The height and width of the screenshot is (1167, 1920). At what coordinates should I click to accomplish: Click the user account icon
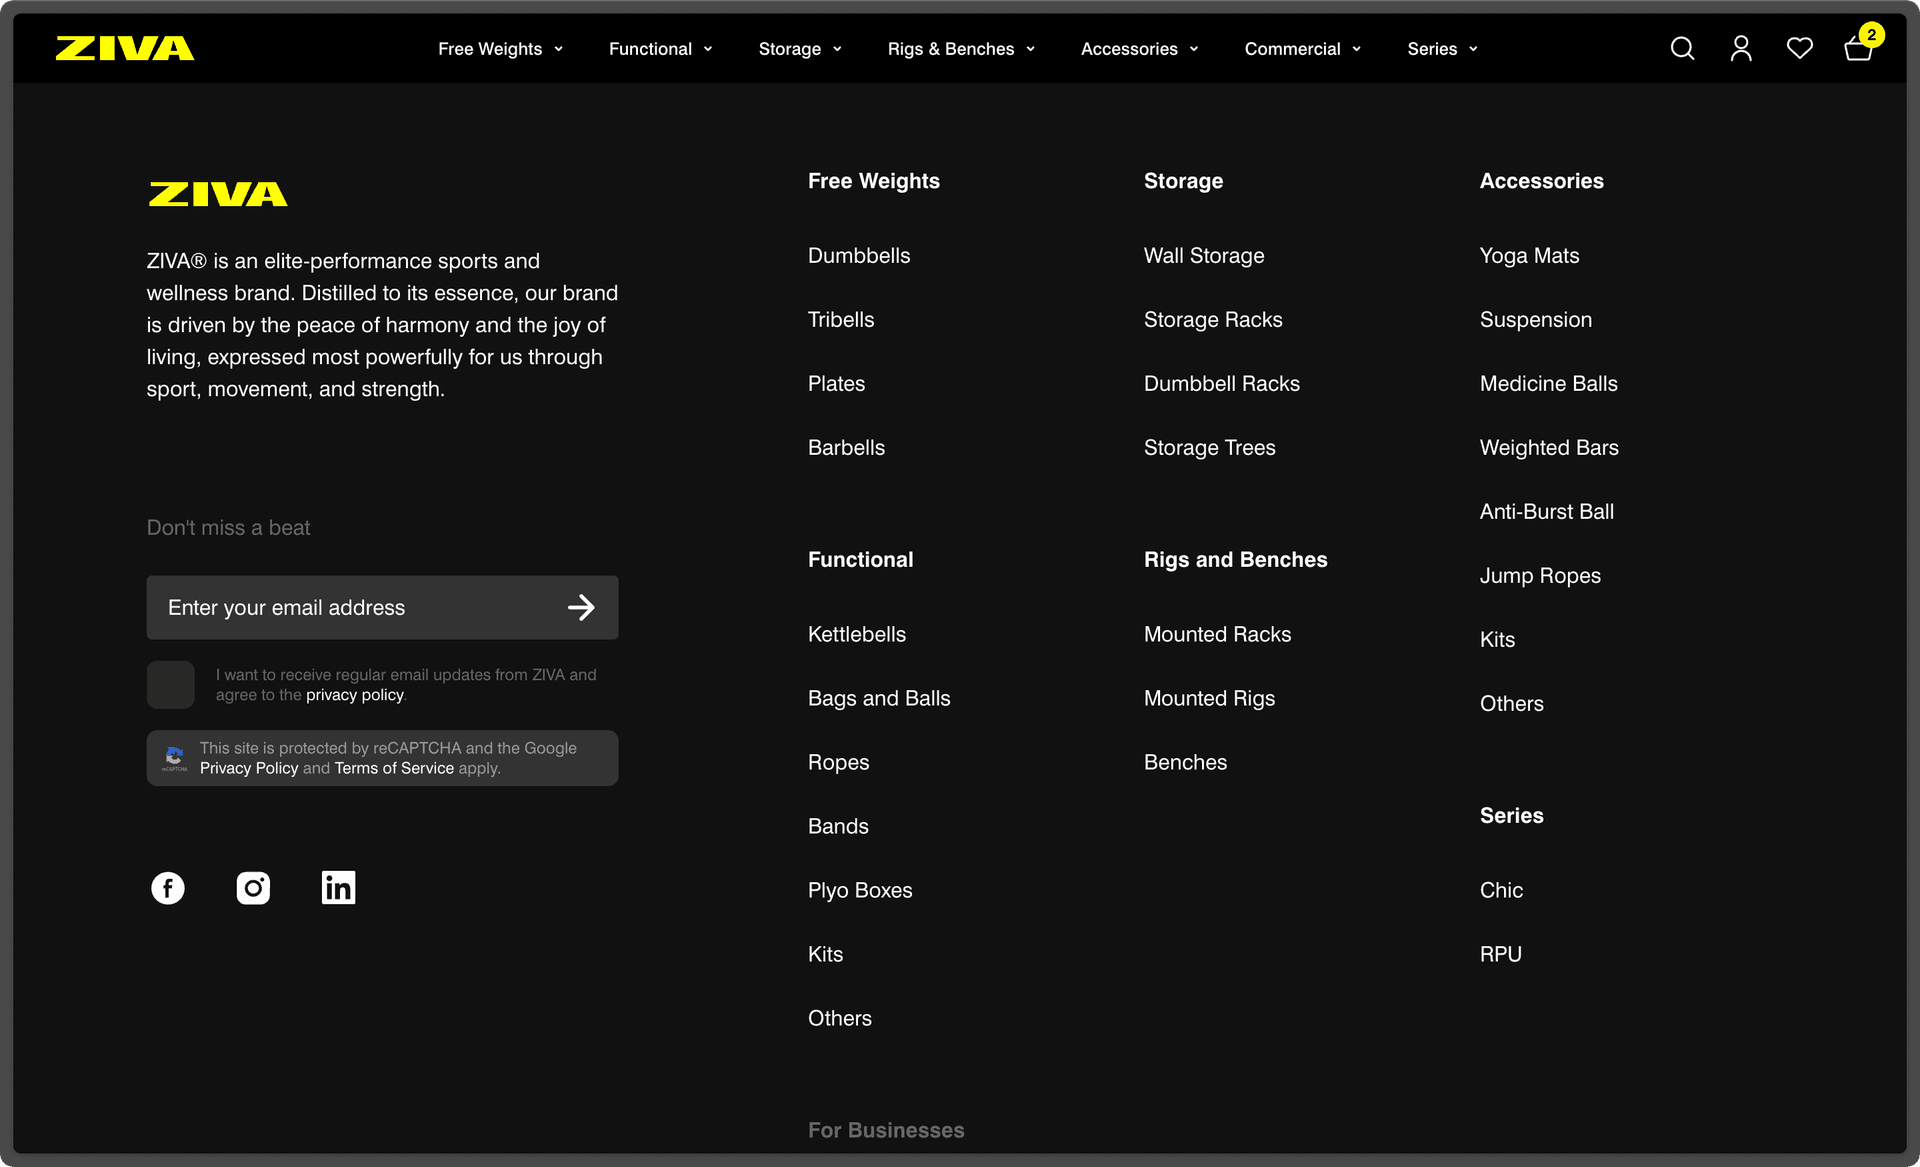[x=1741, y=48]
